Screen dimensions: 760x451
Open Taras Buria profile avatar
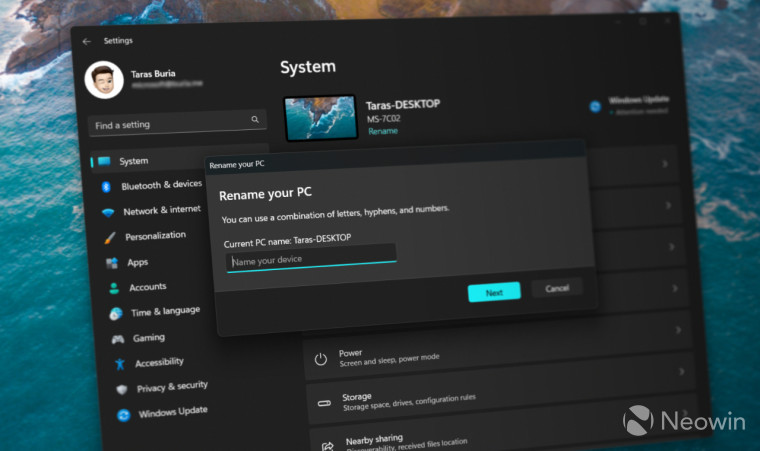coord(104,80)
